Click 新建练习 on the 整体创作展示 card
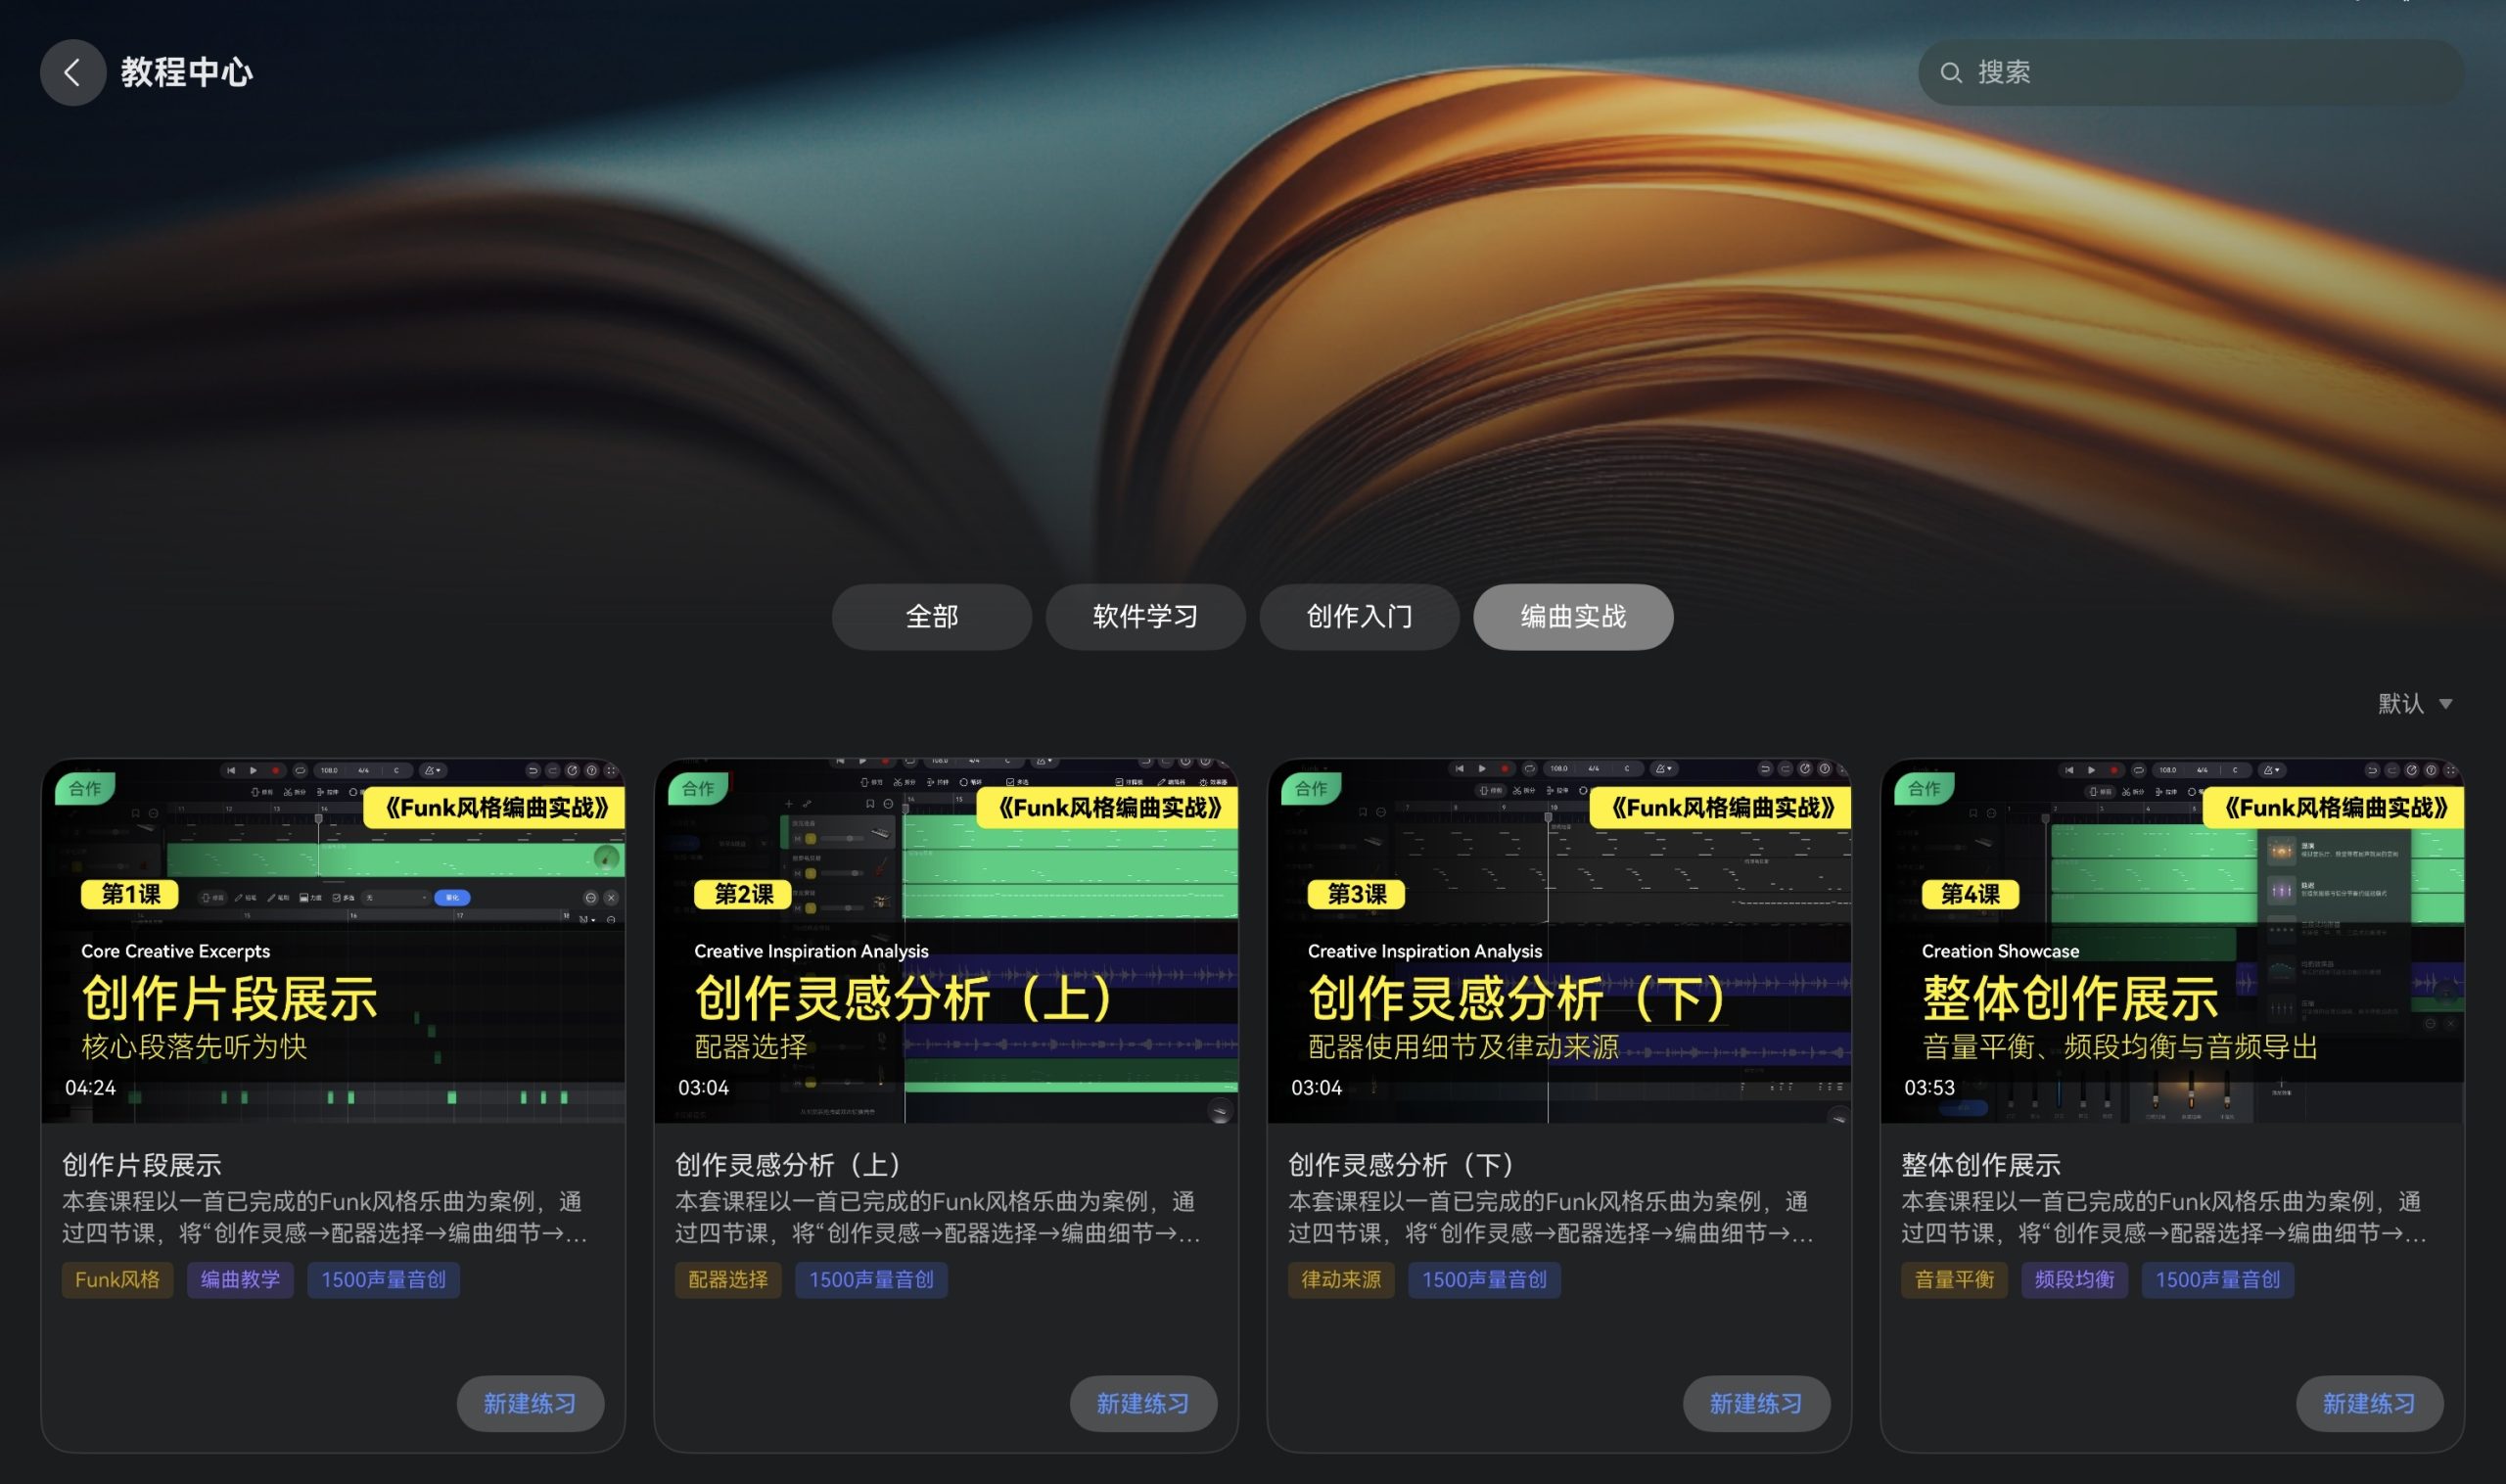The image size is (2506, 1484). pyautogui.click(x=2369, y=1403)
